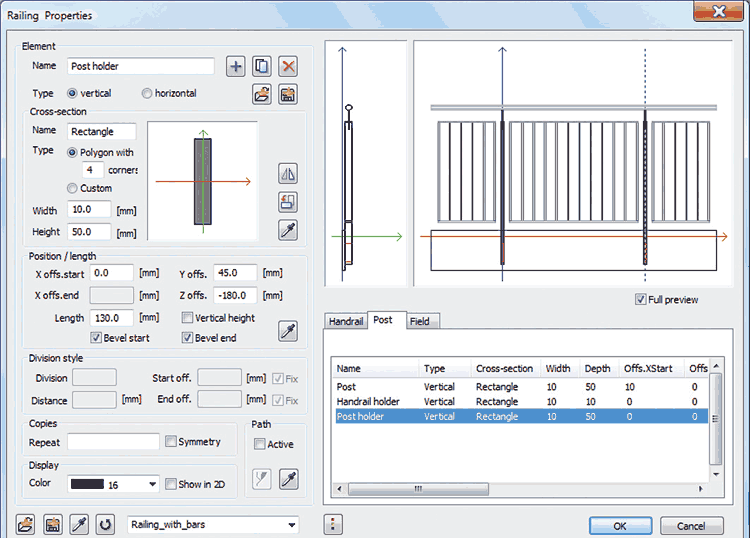Toggle the Full preview checkbox
The height and width of the screenshot is (538, 750).
click(640, 300)
